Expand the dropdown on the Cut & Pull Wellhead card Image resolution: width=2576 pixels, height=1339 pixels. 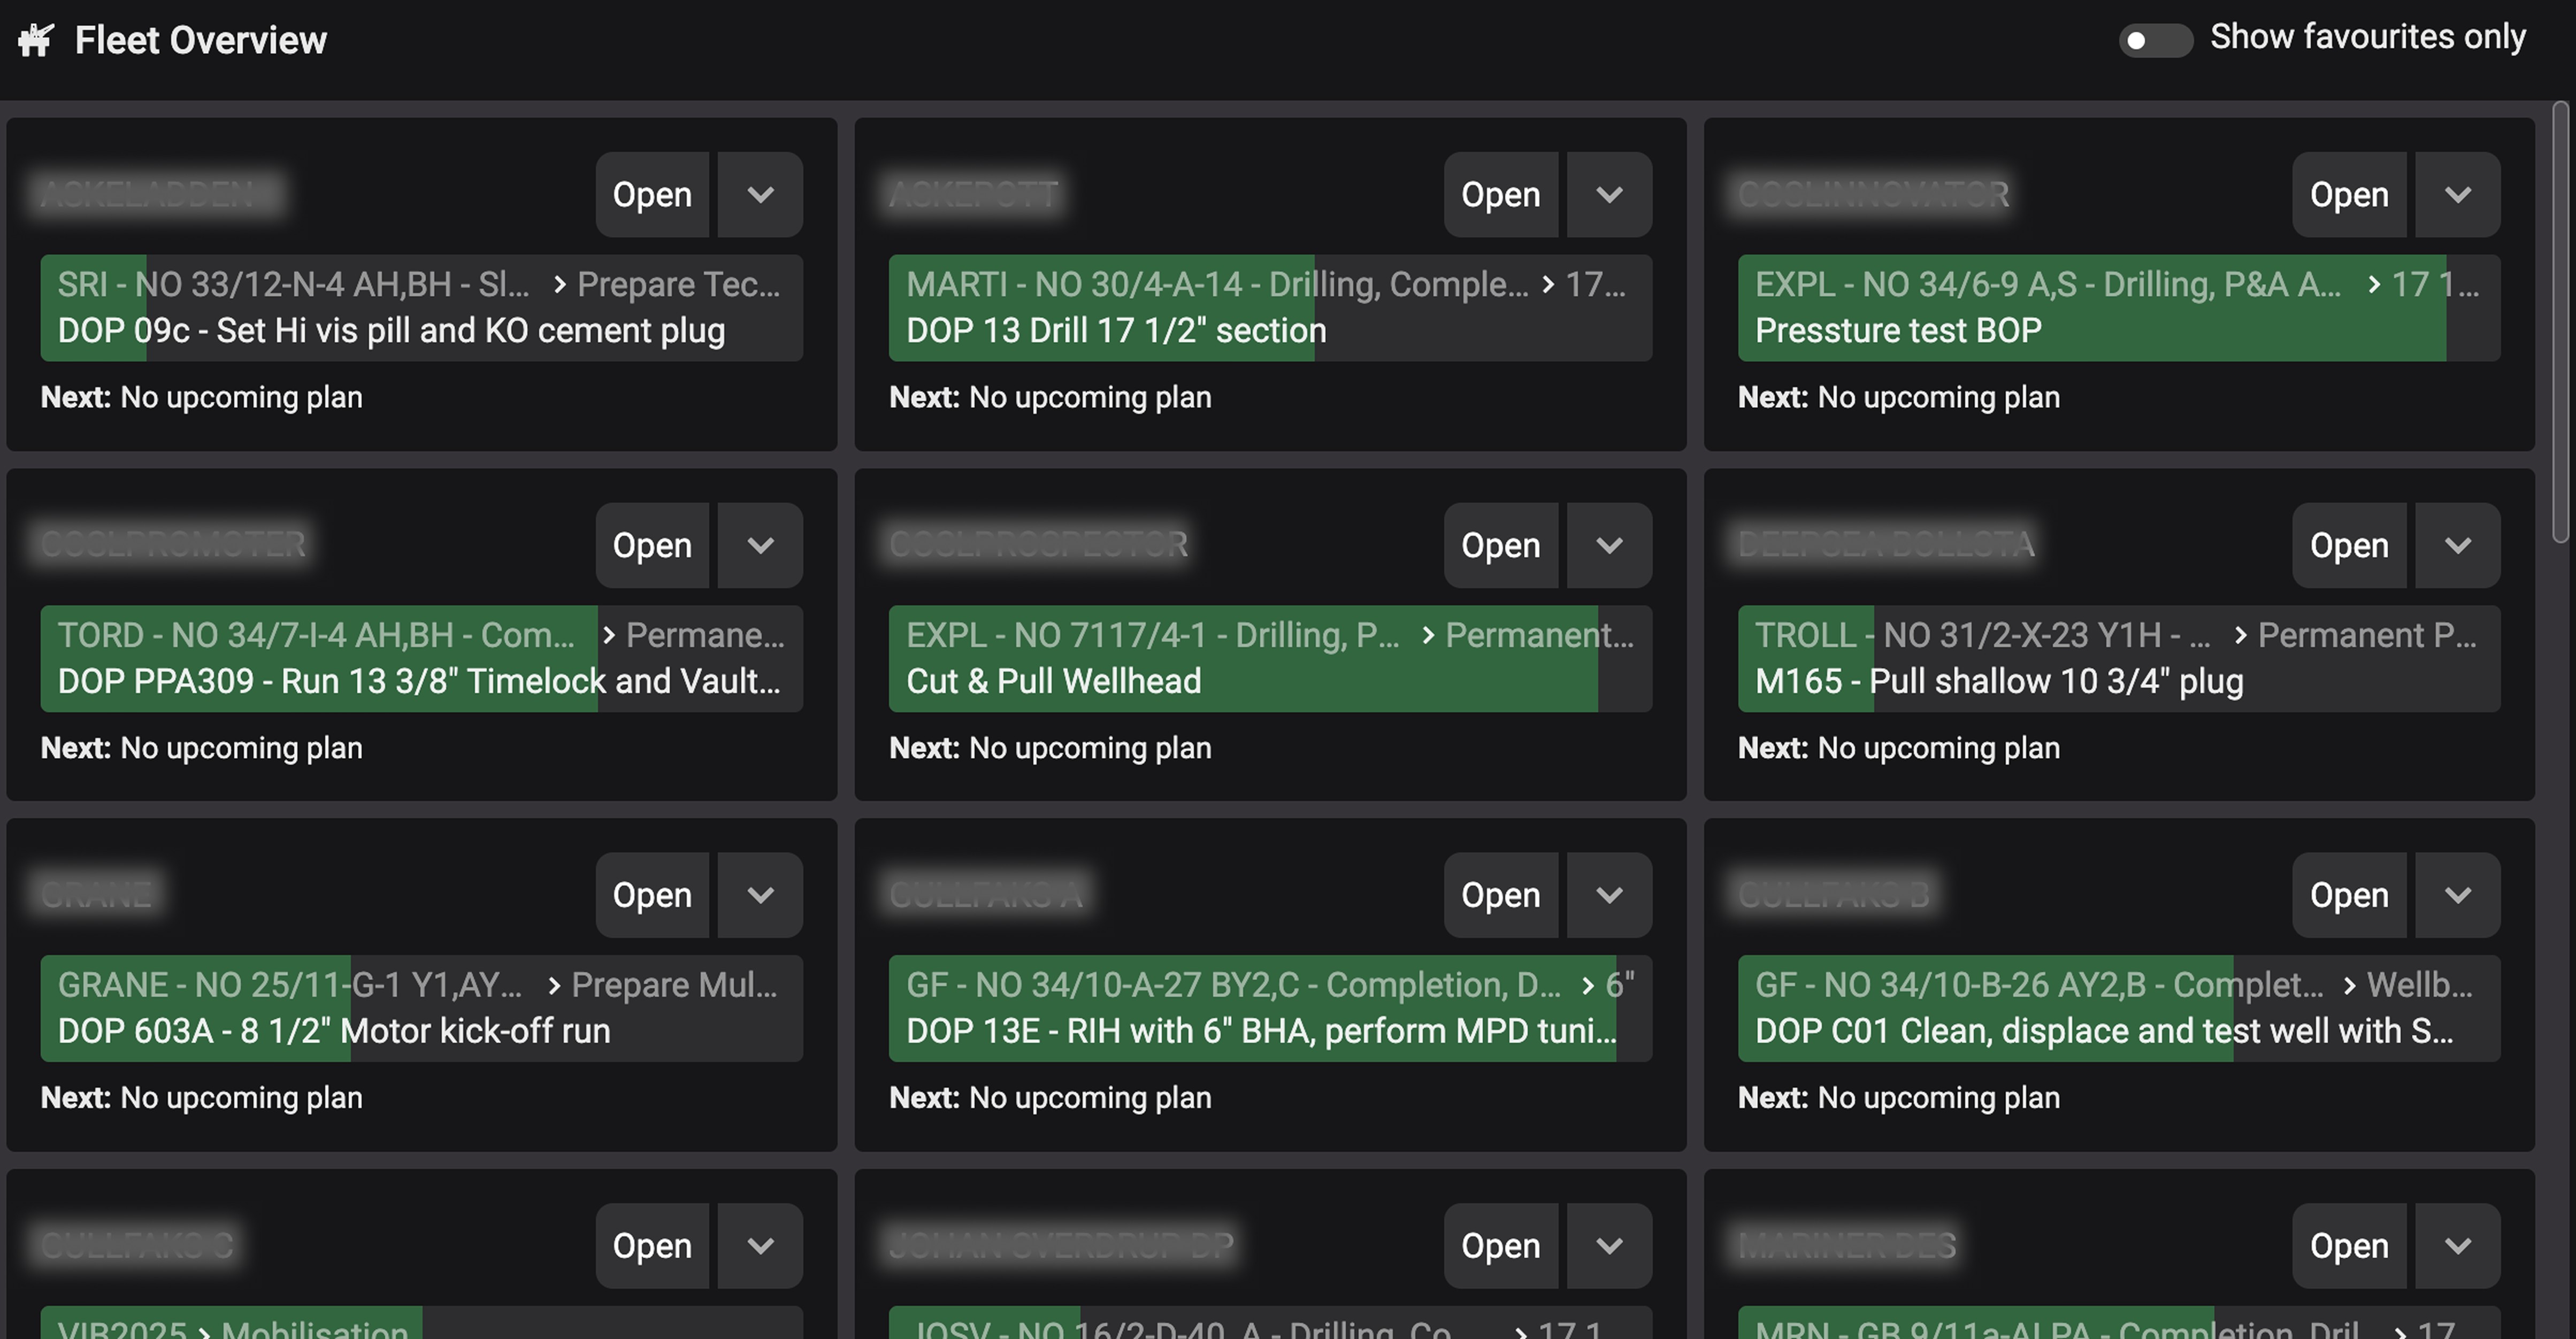coord(1609,545)
